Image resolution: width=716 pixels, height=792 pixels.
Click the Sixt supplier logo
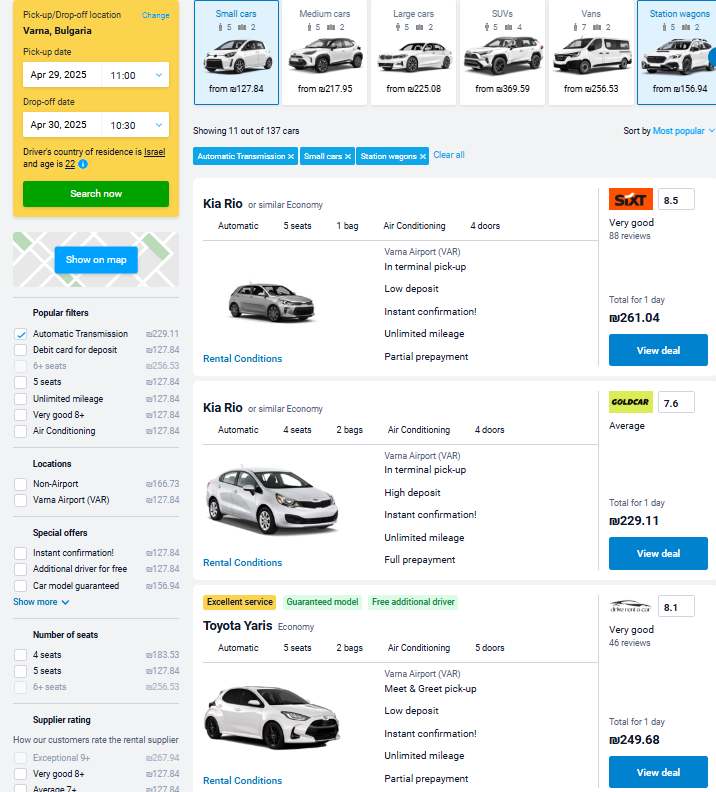coord(631,199)
